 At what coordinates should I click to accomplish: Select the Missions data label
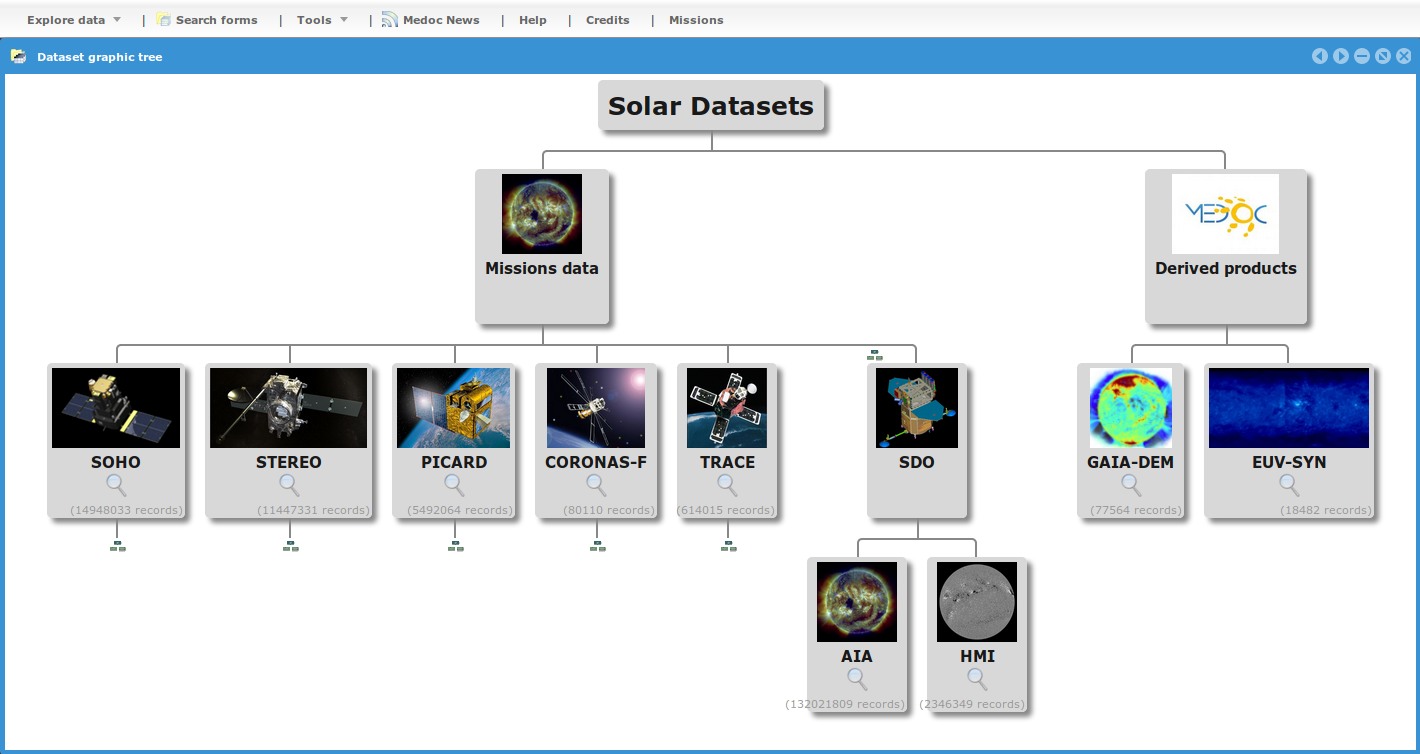pyautogui.click(x=542, y=268)
